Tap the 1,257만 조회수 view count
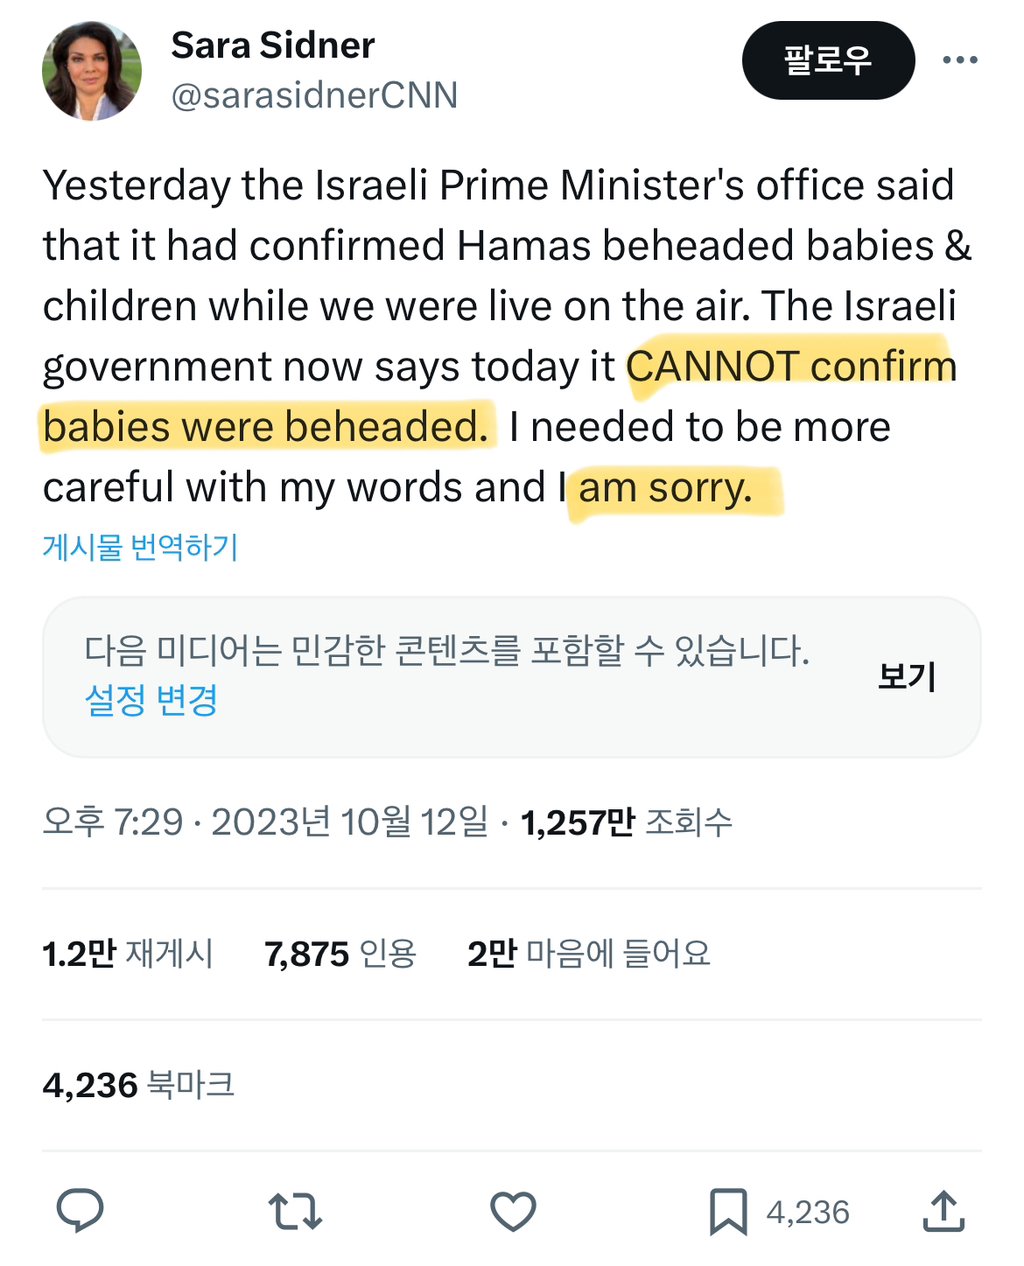Screen dimensions: 1024x1266 click(x=626, y=822)
